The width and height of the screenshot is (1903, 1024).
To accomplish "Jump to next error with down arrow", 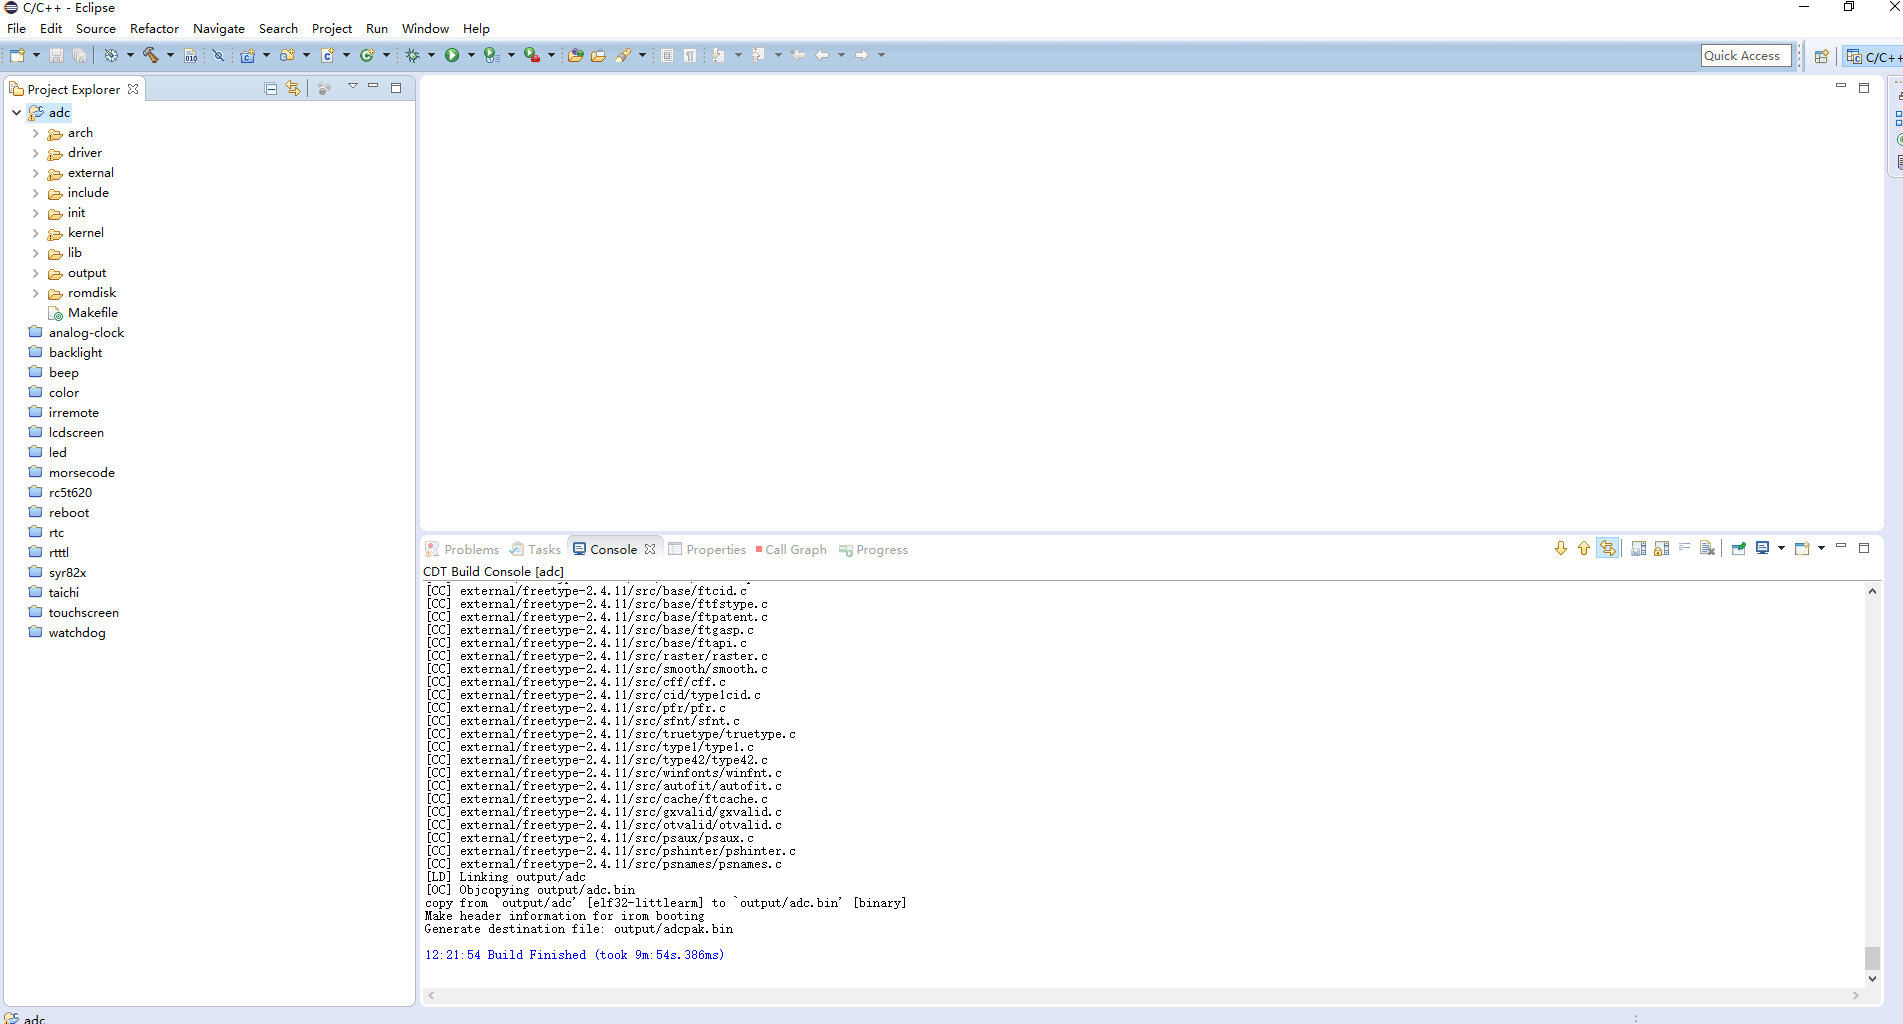I will coord(1560,548).
